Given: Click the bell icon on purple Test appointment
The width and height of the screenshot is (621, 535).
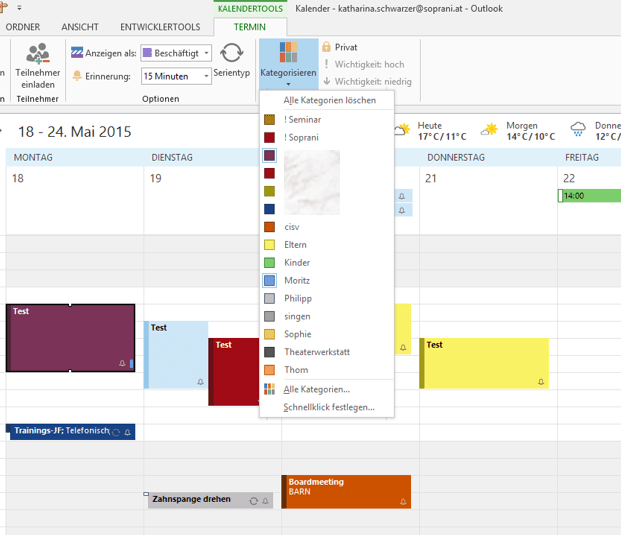Looking at the screenshot, I should pyautogui.click(x=122, y=363).
